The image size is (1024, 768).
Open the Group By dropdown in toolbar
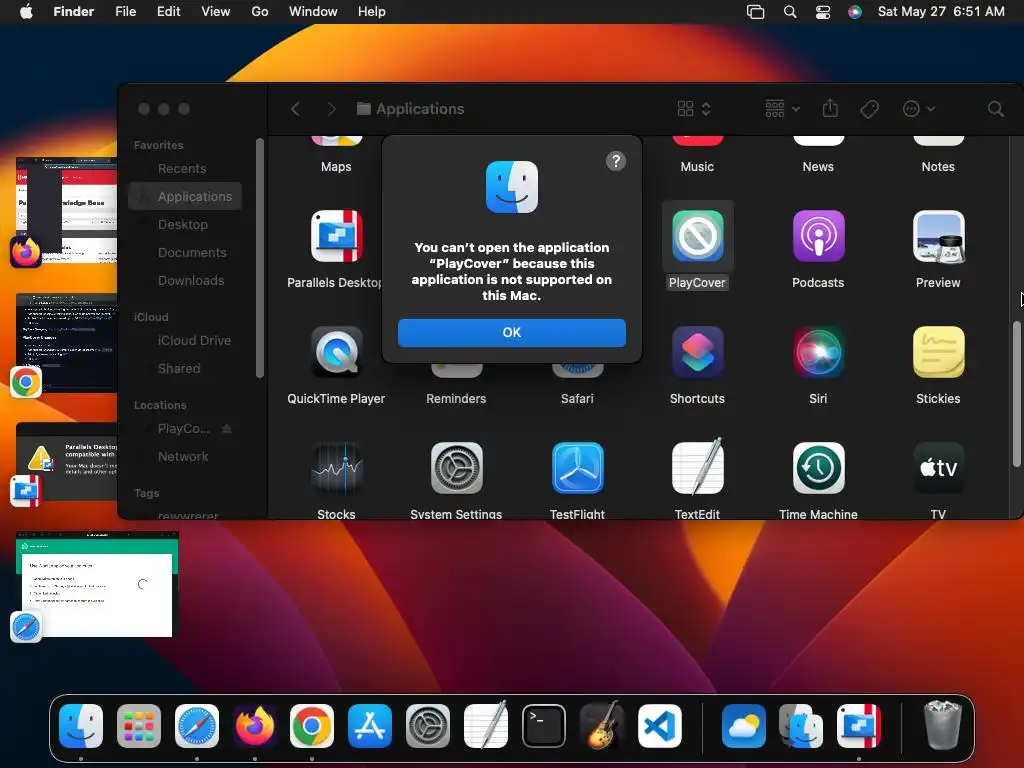[x=782, y=109]
